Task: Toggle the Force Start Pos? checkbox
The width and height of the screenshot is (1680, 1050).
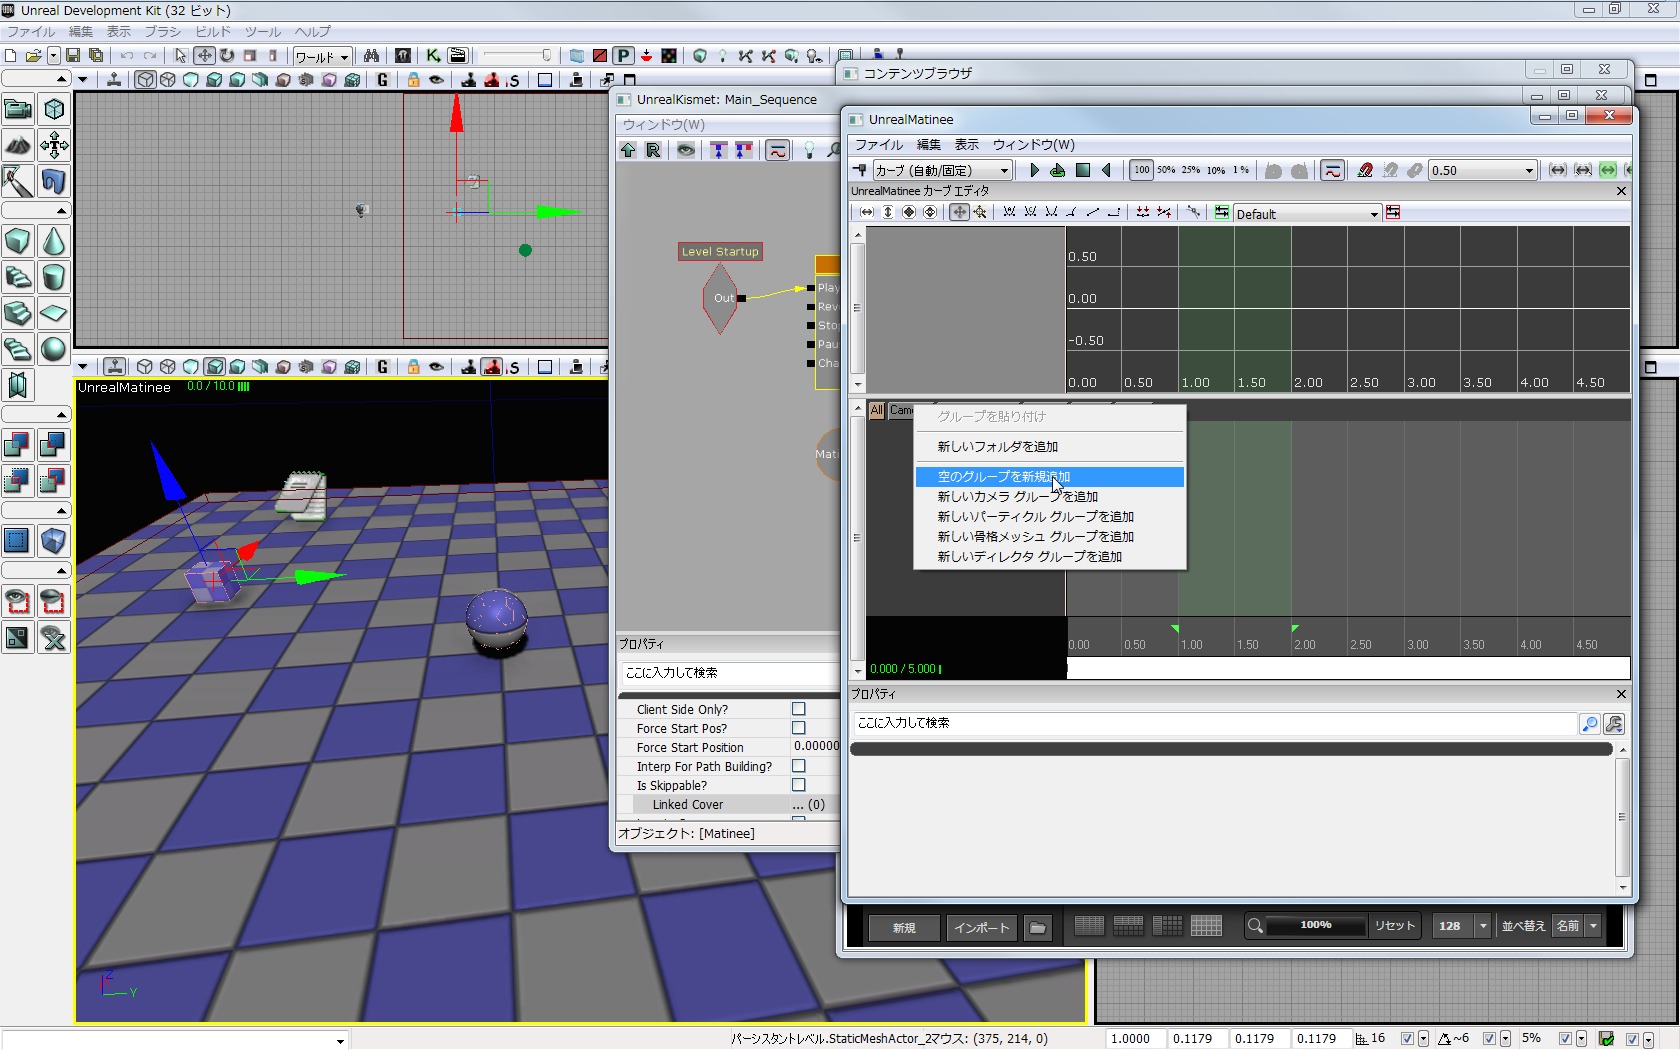Action: 798,728
